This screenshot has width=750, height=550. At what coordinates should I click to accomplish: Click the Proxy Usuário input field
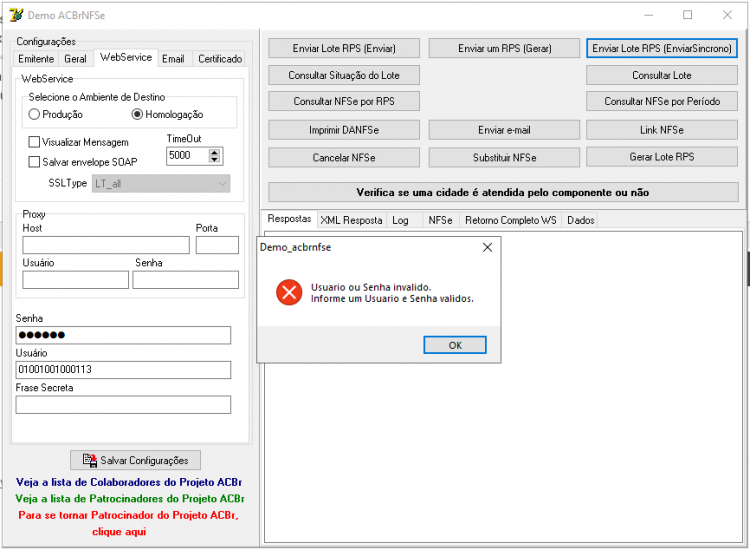(76, 280)
